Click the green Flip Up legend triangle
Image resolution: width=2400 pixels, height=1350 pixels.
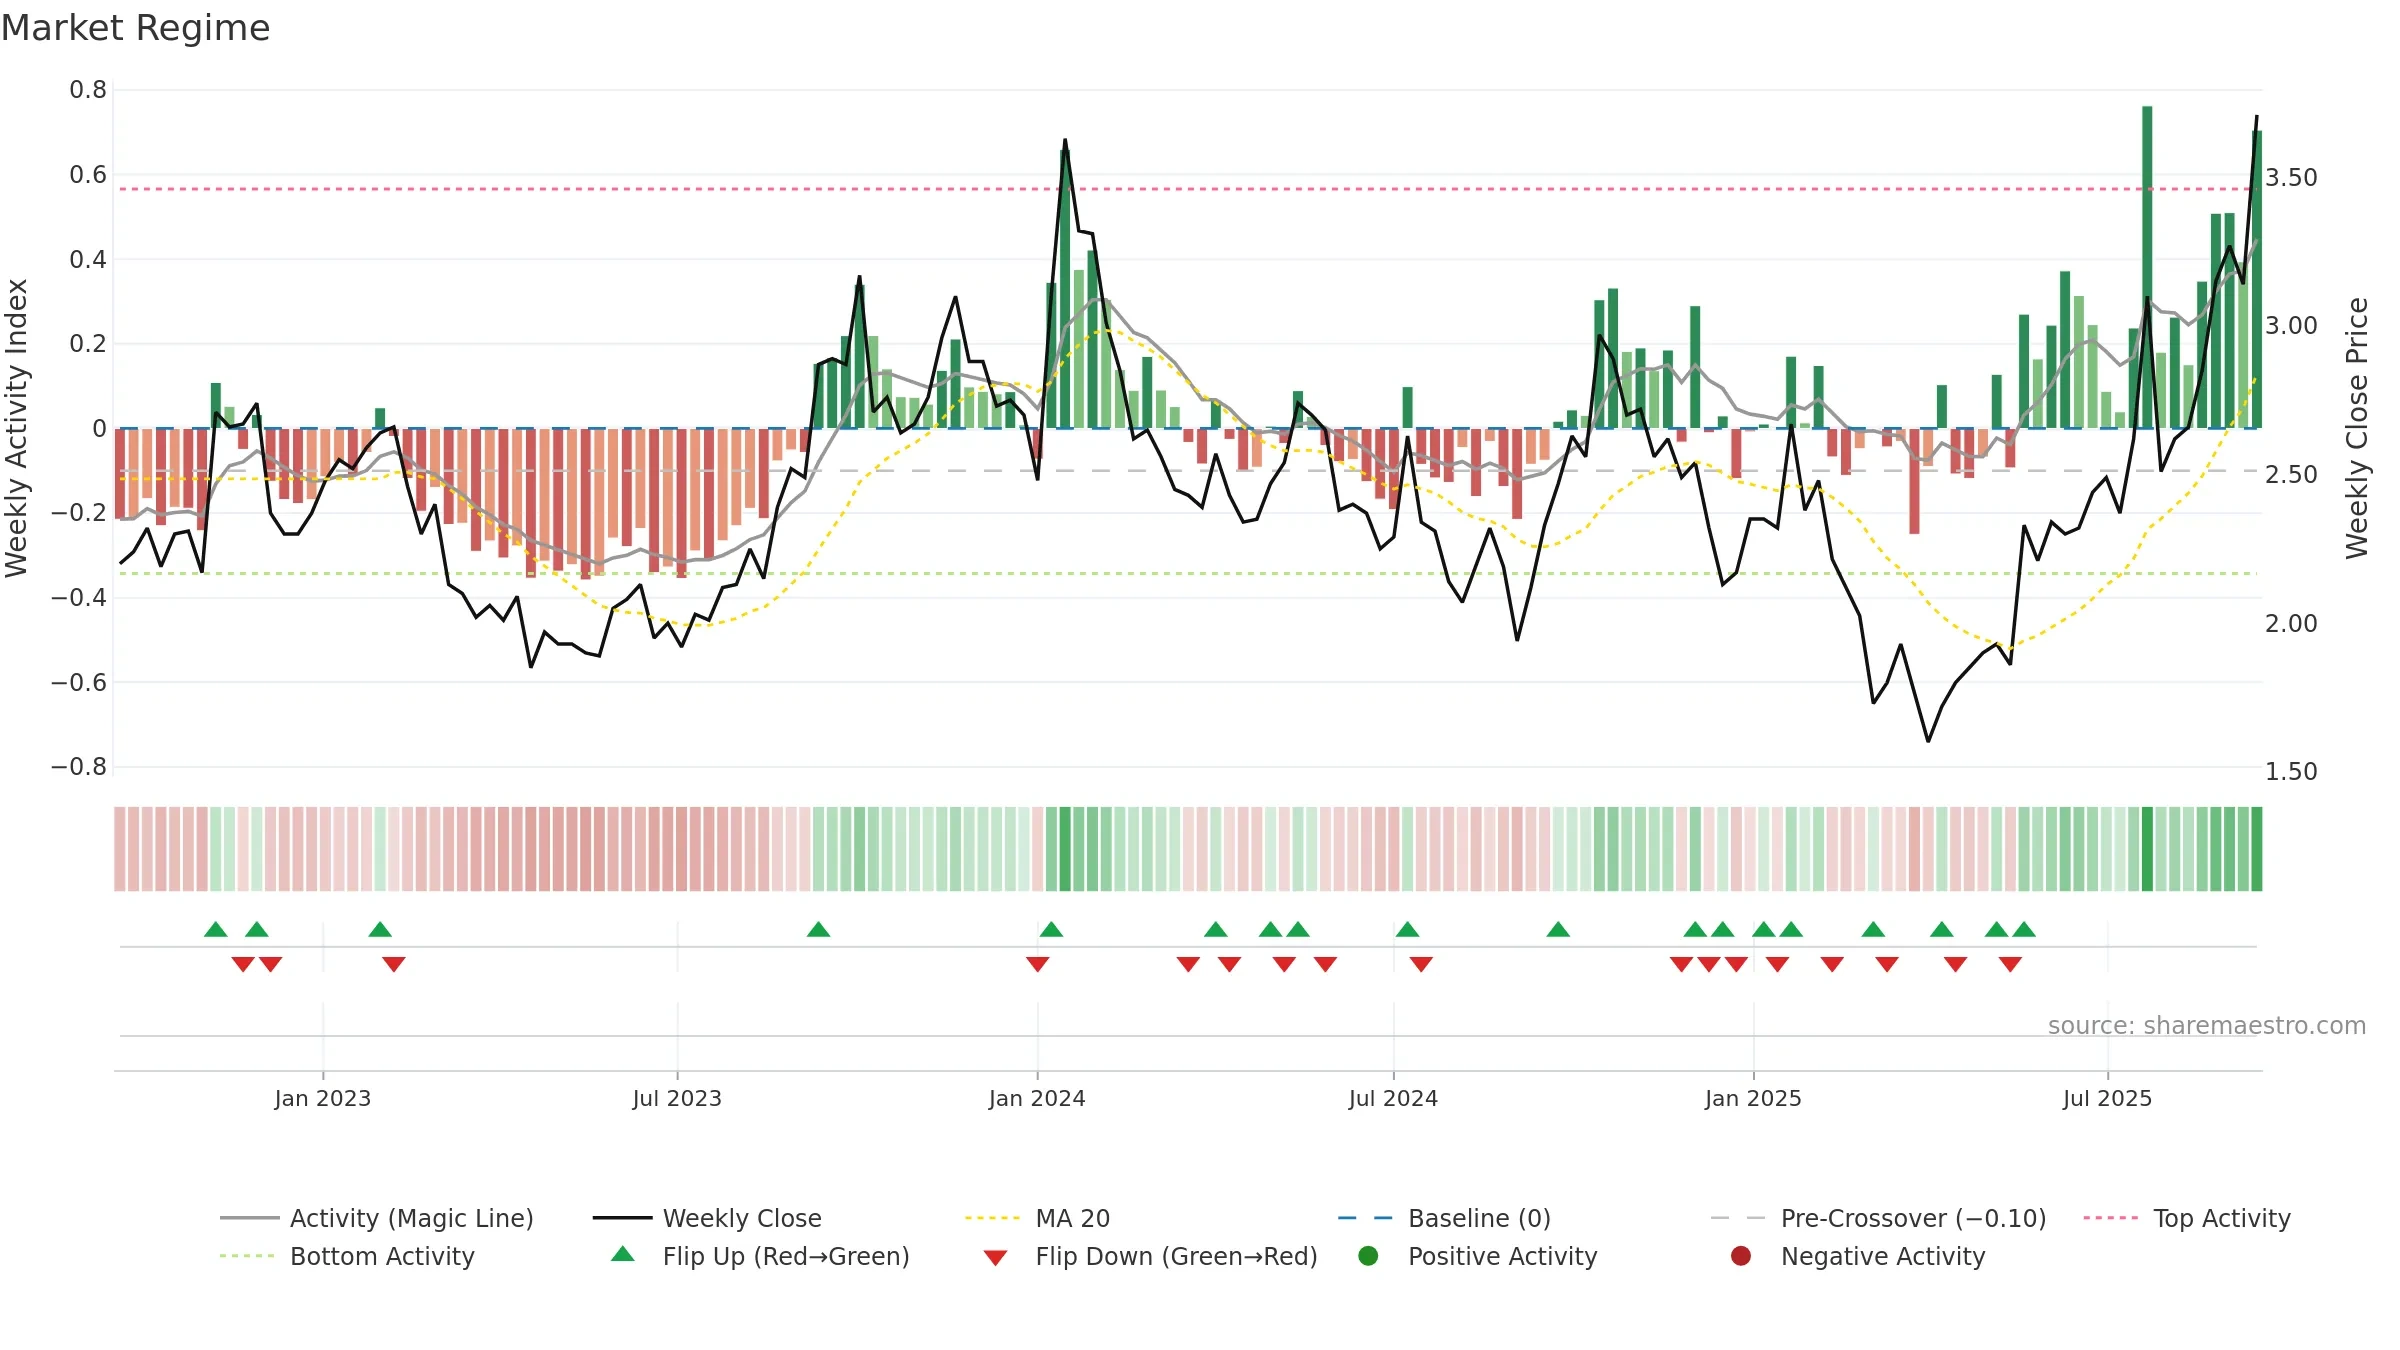pos(623,1254)
